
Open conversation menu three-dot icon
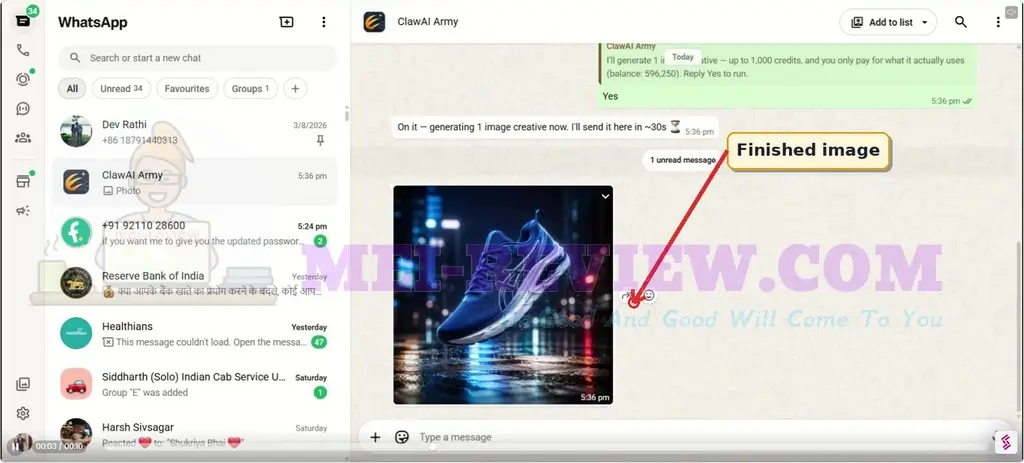tap(998, 22)
